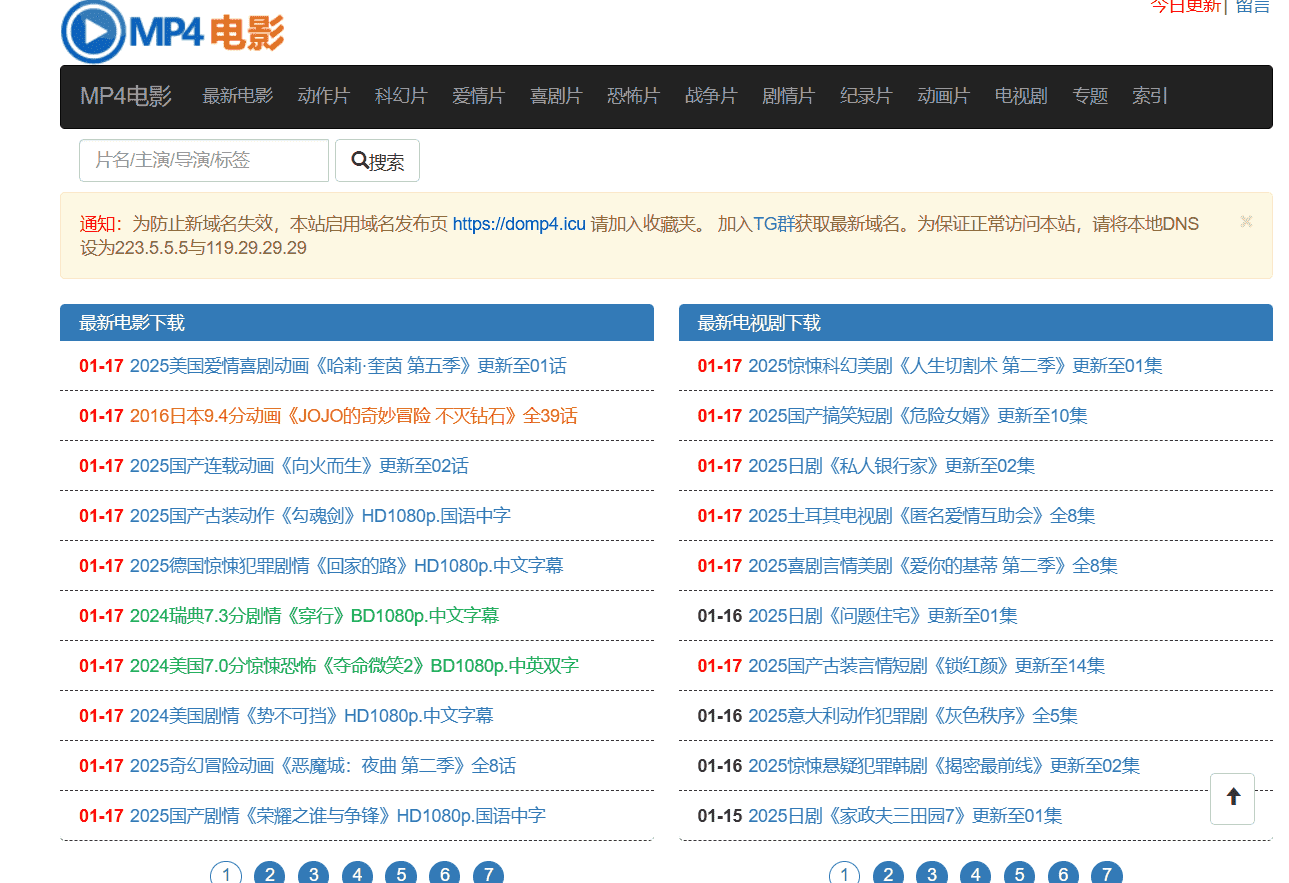The width and height of the screenshot is (1289, 883).
Task: Open 《勾魂剑》 HD1080p entry
Action: (x=320, y=516)
